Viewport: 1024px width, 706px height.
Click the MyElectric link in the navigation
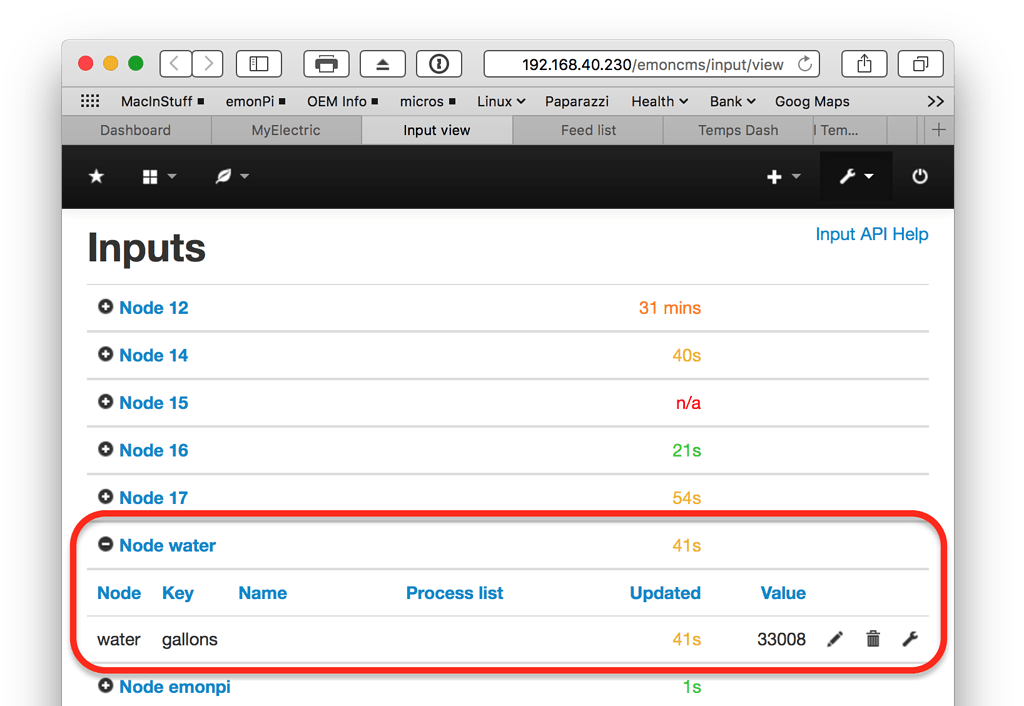(x=286, y=129)
